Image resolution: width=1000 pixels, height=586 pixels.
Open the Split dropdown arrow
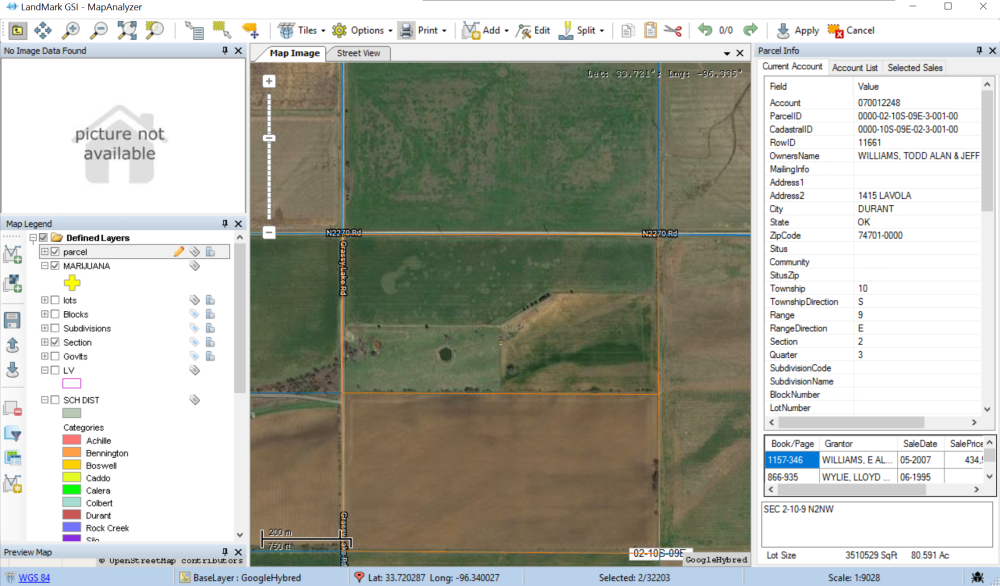(x=601, y=30)
